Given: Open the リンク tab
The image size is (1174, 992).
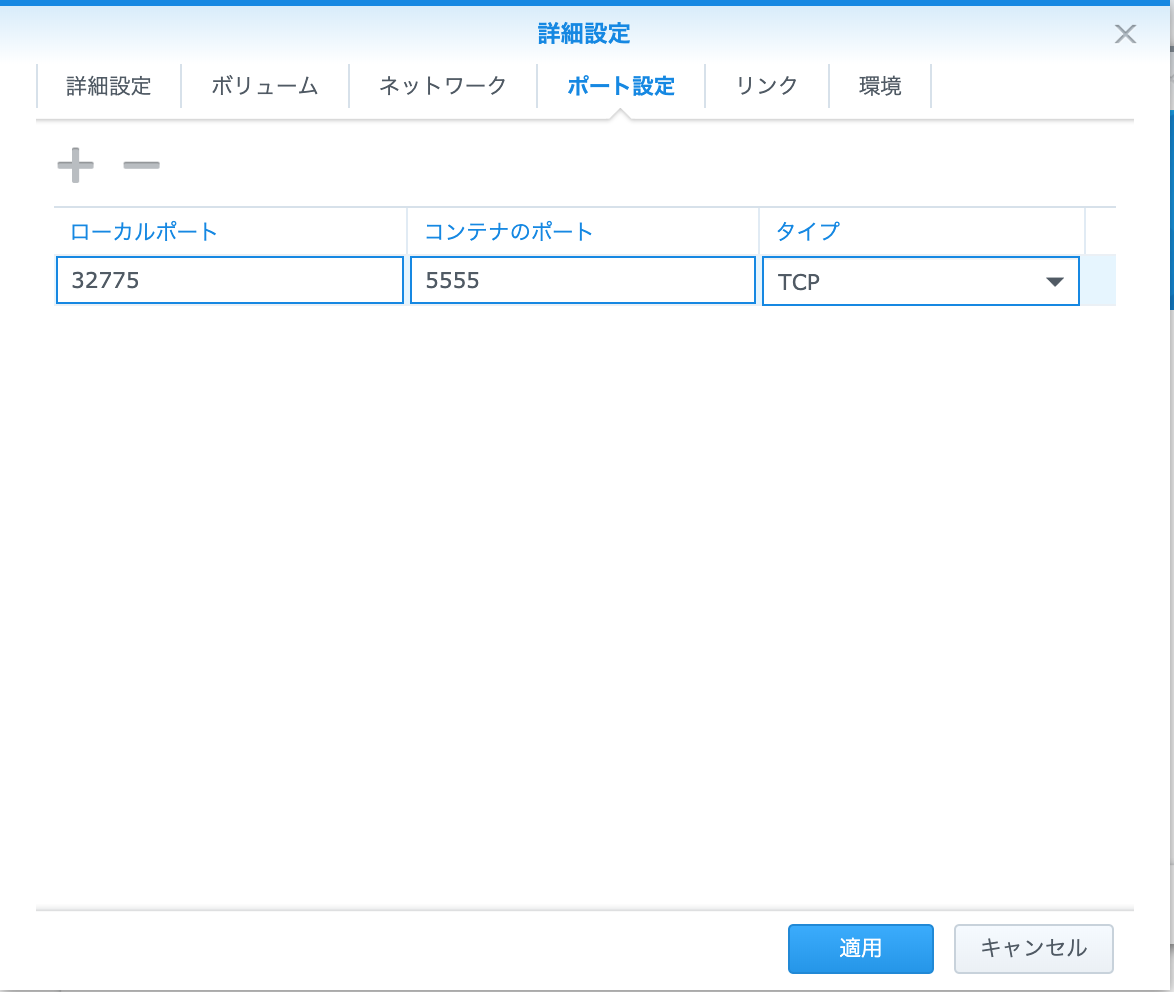Looking at the screenshot, I should 767,86.
